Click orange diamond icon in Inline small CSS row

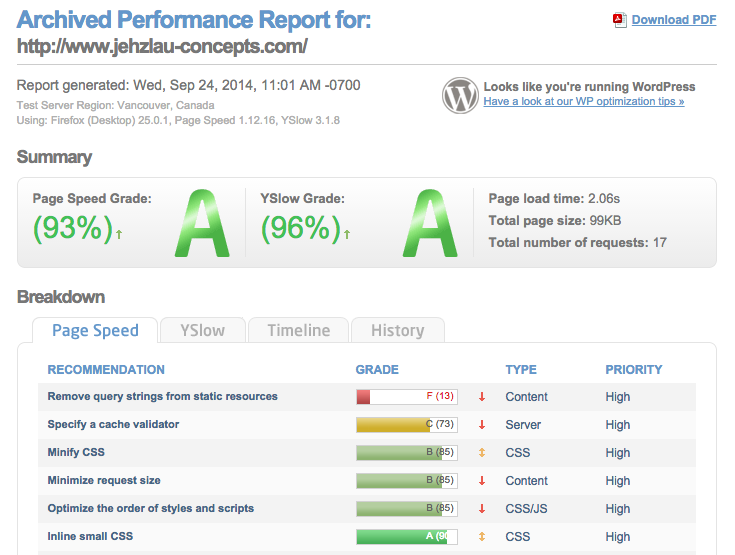pos(482,537)
